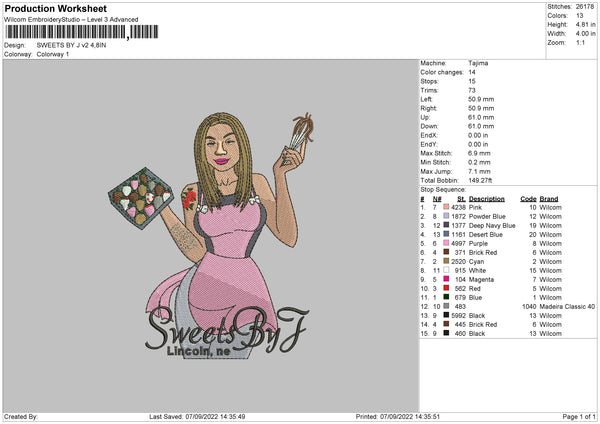Click the Color changes value 14
The width and height of the screenshot is (600, 424).
[472, 72]
